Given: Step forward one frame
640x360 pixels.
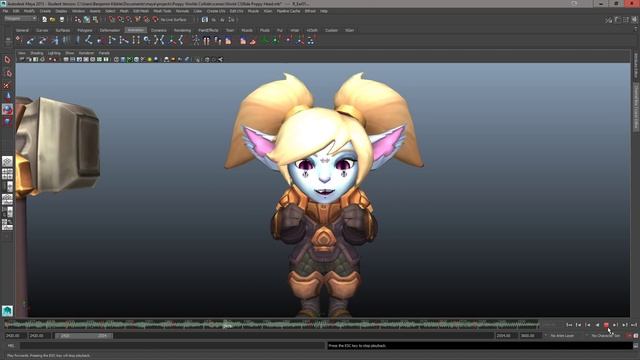Looking at the screenshot, I should tap(616, 325).
